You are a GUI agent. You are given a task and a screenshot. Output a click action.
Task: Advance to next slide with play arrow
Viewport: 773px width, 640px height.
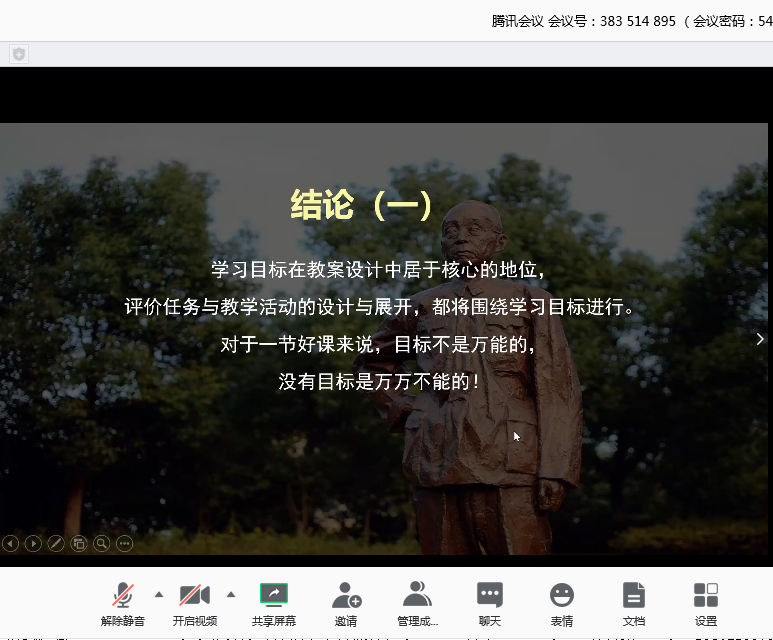pyautogui.click(x=33, y=543)
